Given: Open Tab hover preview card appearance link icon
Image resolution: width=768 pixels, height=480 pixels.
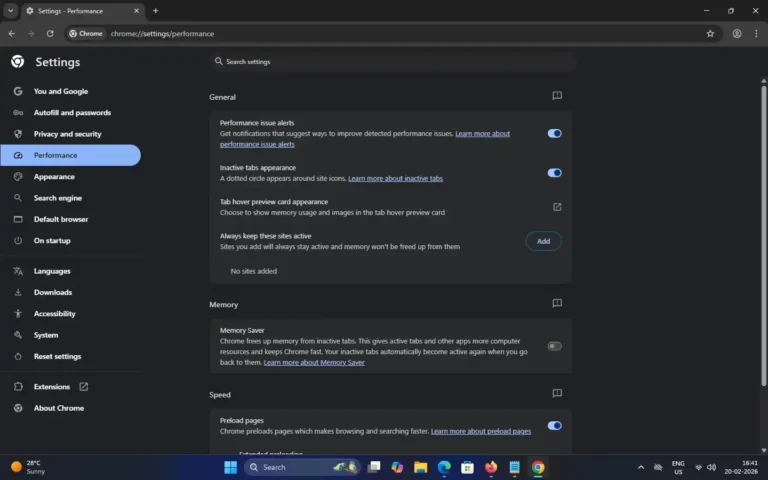Looking at the screenshot, I should [557, 207].
